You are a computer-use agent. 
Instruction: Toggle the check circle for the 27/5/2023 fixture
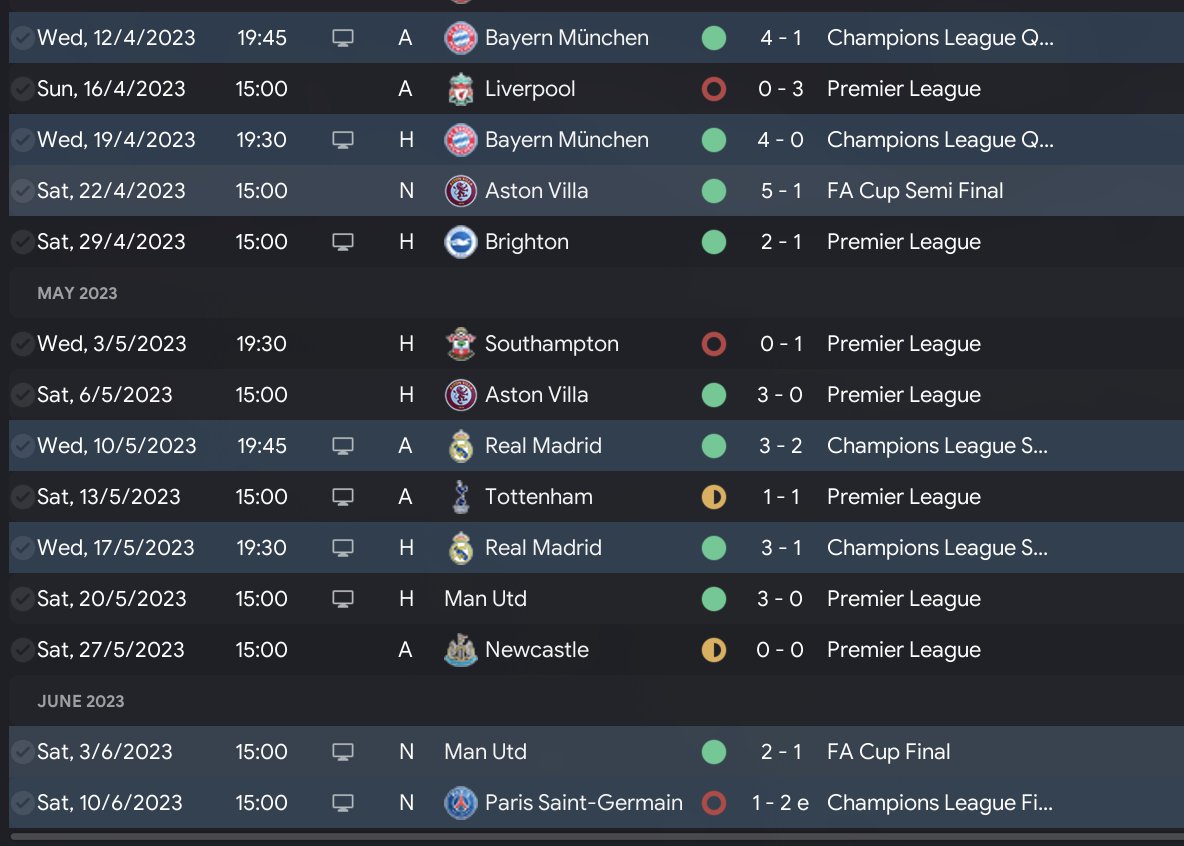point(22,650)
